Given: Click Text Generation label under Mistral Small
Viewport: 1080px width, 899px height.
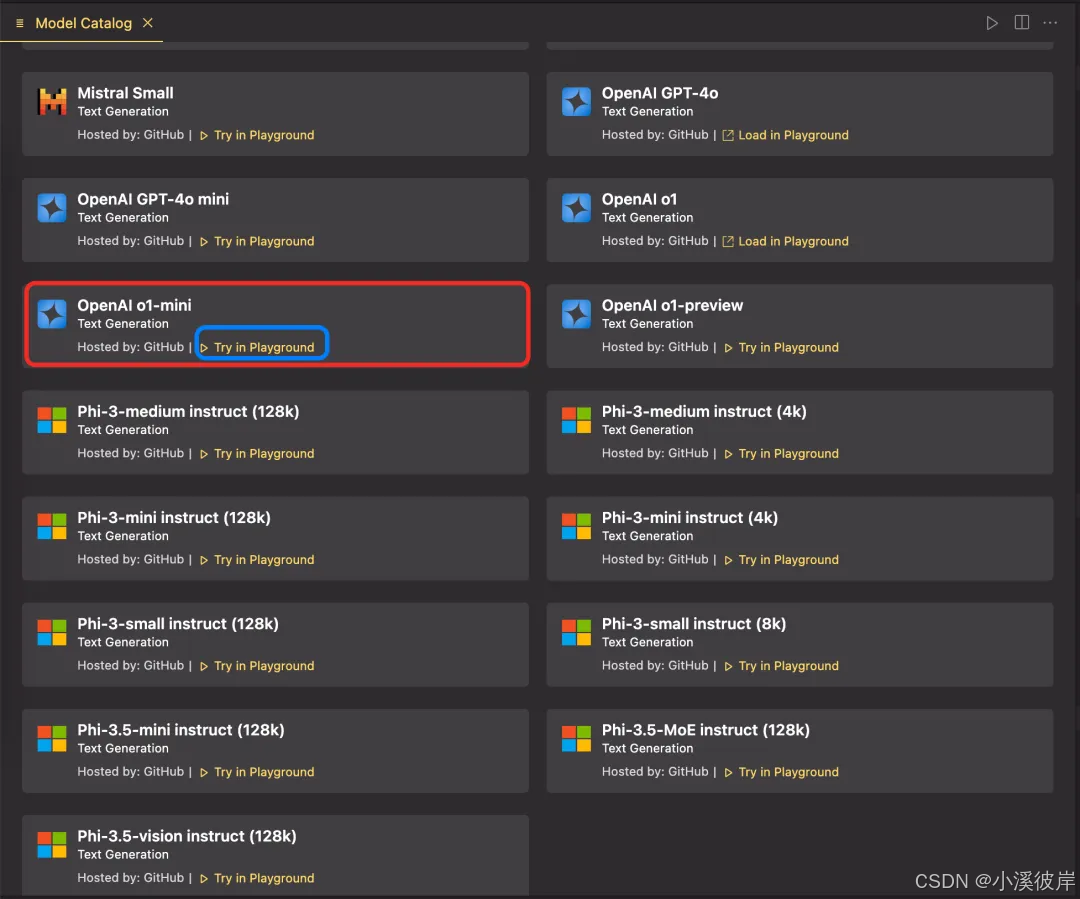Looking at the screenshot, I should (123, 112).
